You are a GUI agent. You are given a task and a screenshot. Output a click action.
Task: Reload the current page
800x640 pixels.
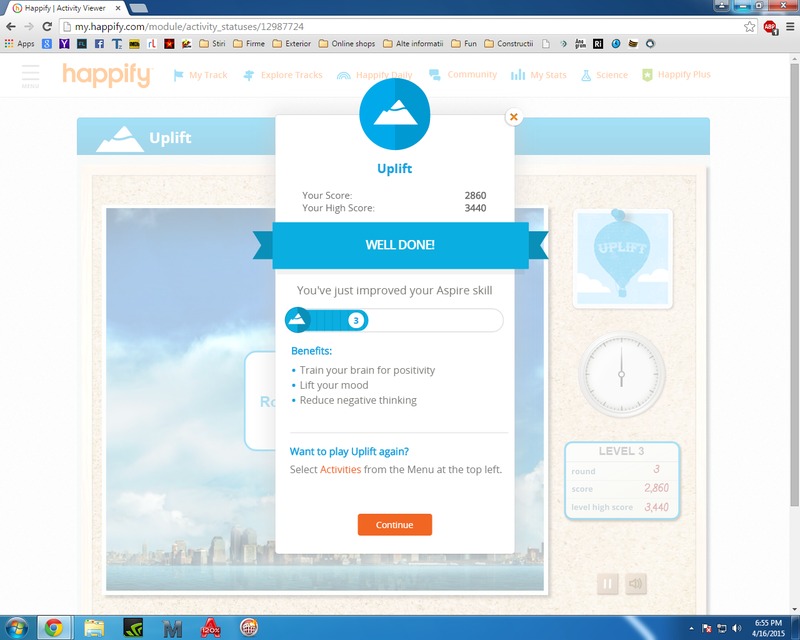(x=47, y=27)
